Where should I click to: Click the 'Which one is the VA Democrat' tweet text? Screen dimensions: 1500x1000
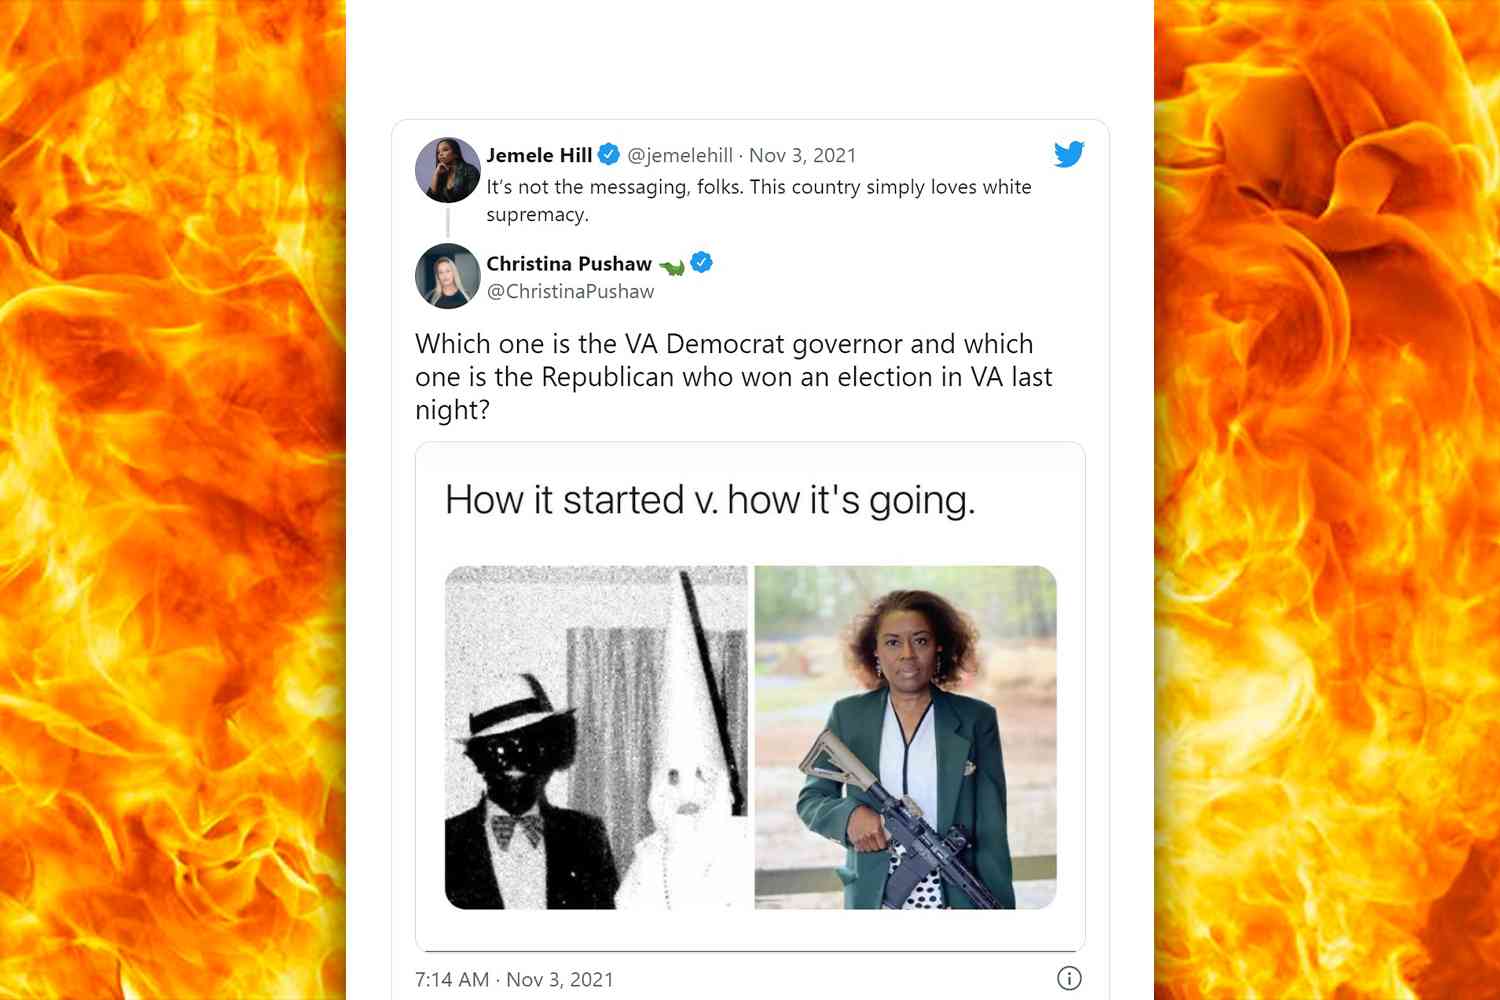(x=734, y=377)
